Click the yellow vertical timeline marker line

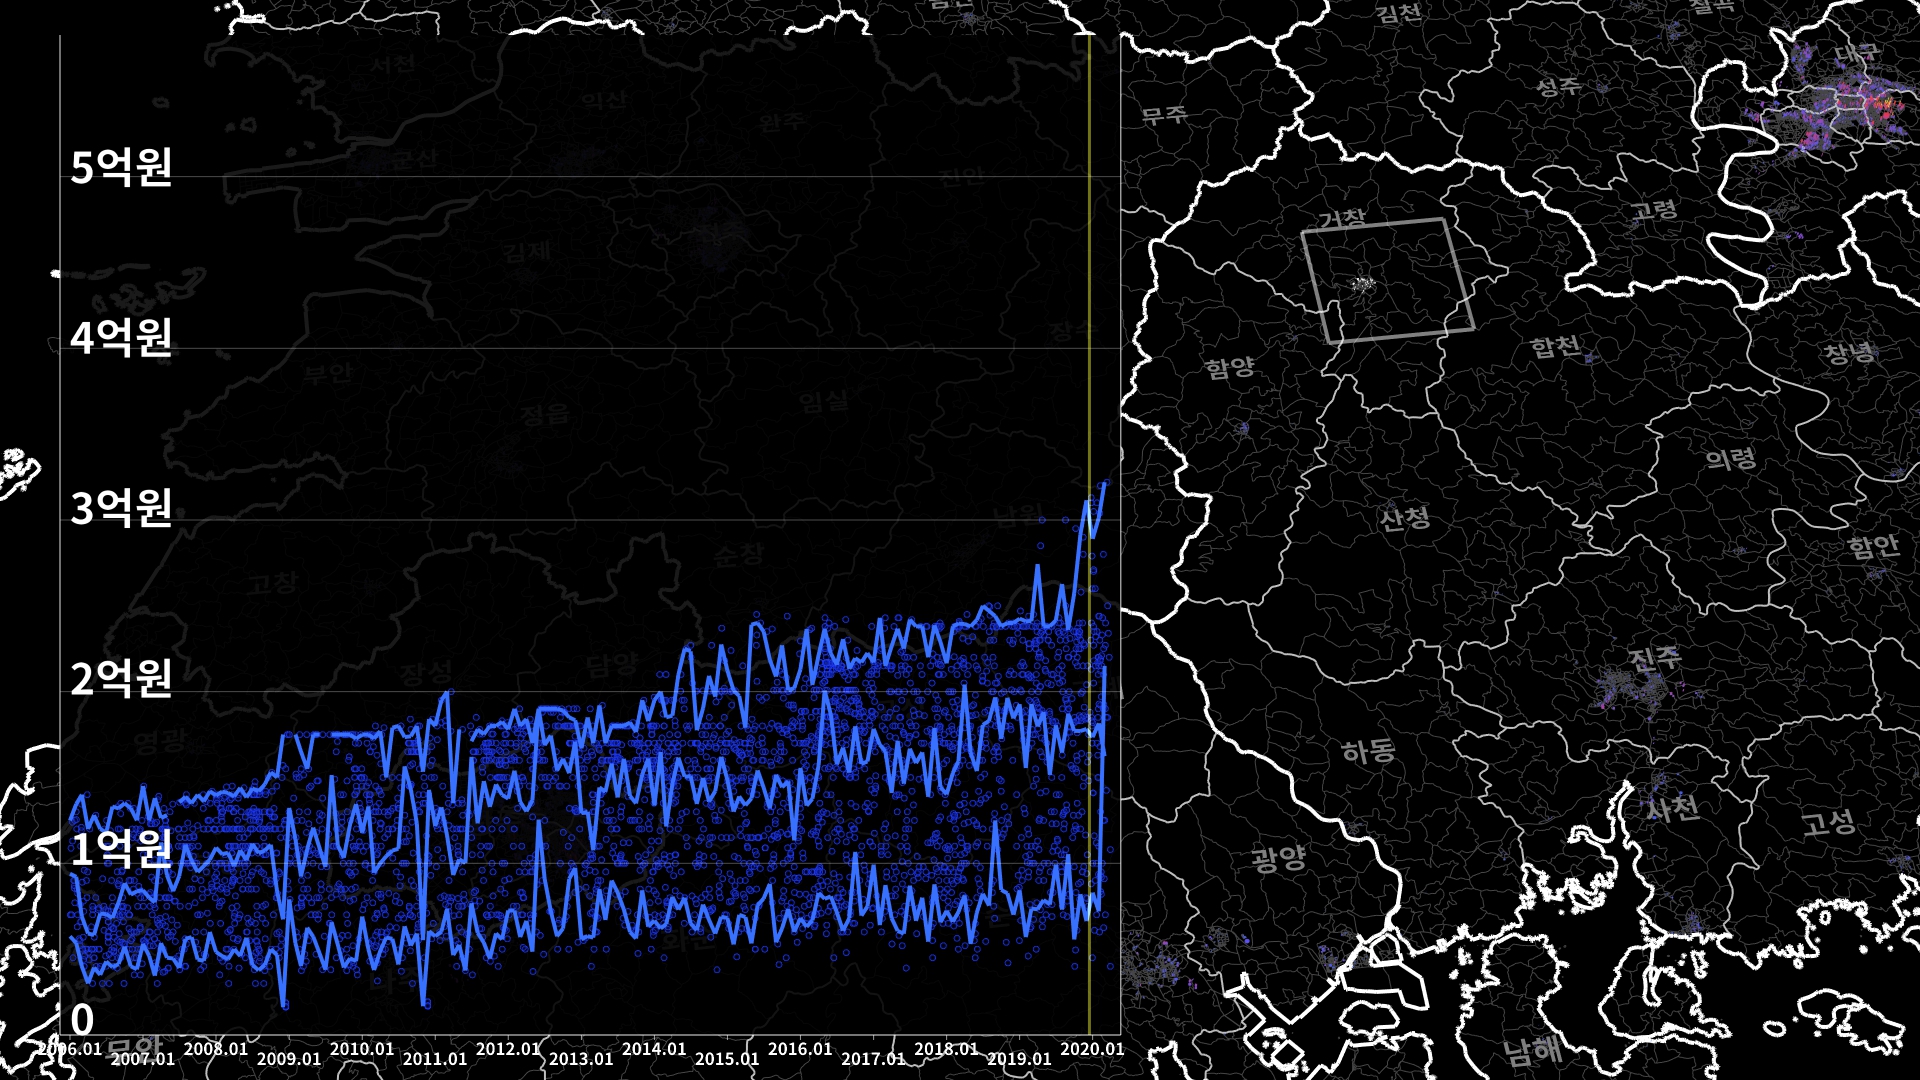point(1089,300)
